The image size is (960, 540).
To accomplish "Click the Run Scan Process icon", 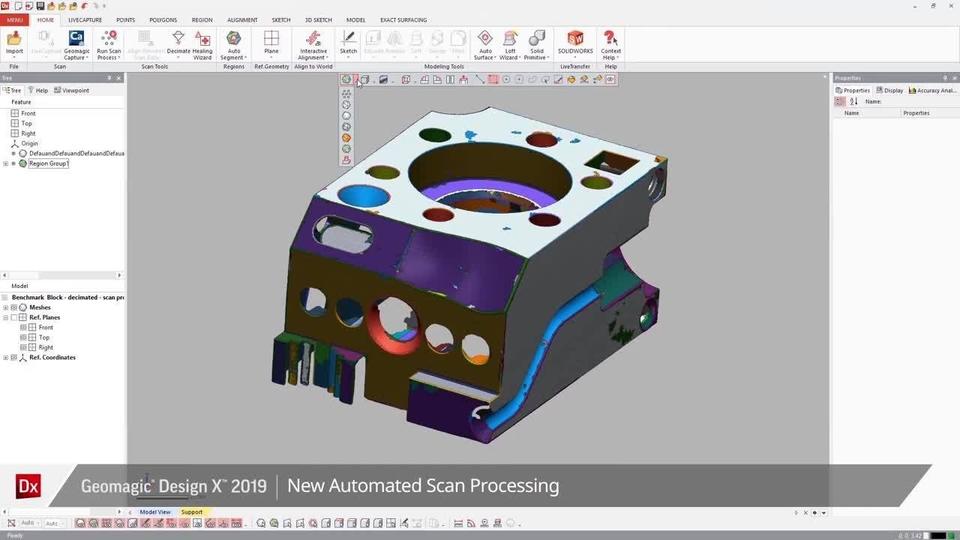I will 108,39.
